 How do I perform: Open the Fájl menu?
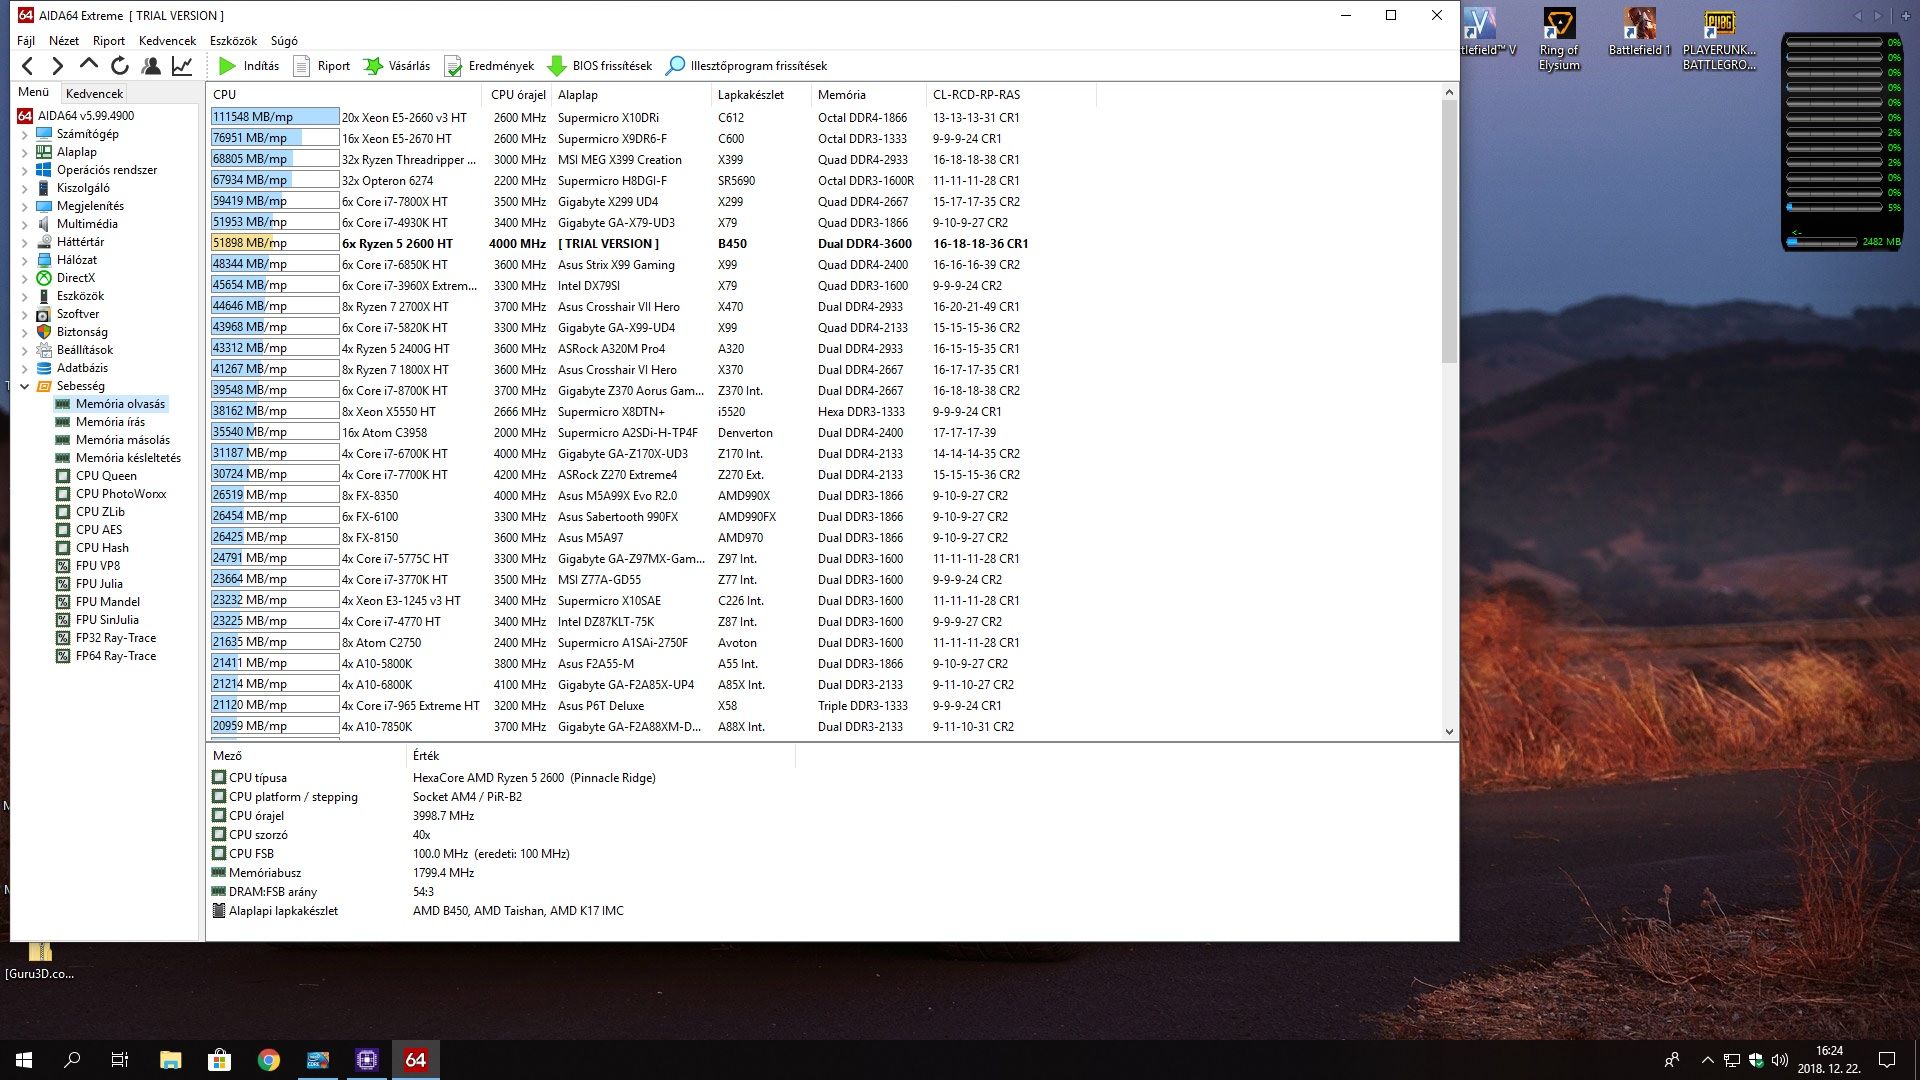[x=26, y=41]
